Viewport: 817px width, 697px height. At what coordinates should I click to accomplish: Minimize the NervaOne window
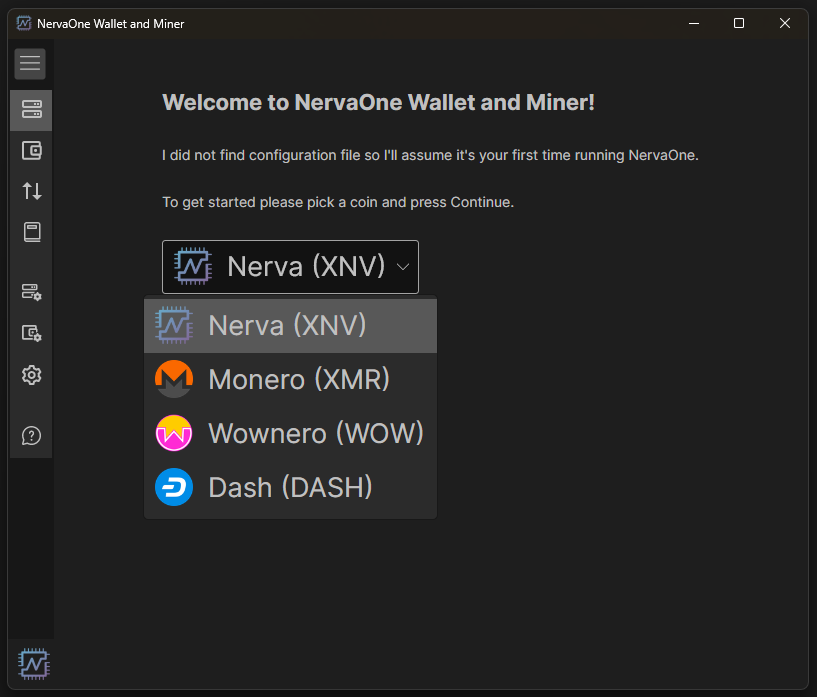[x=694, y=23]
